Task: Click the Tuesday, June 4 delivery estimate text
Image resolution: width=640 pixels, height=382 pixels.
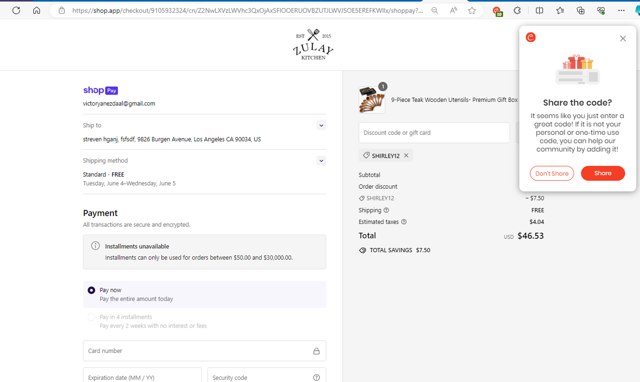Action: pos(129,184)
